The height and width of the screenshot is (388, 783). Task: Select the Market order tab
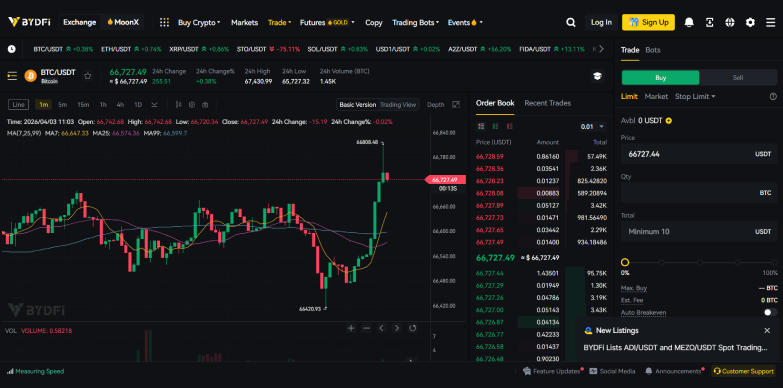[656, 96]
